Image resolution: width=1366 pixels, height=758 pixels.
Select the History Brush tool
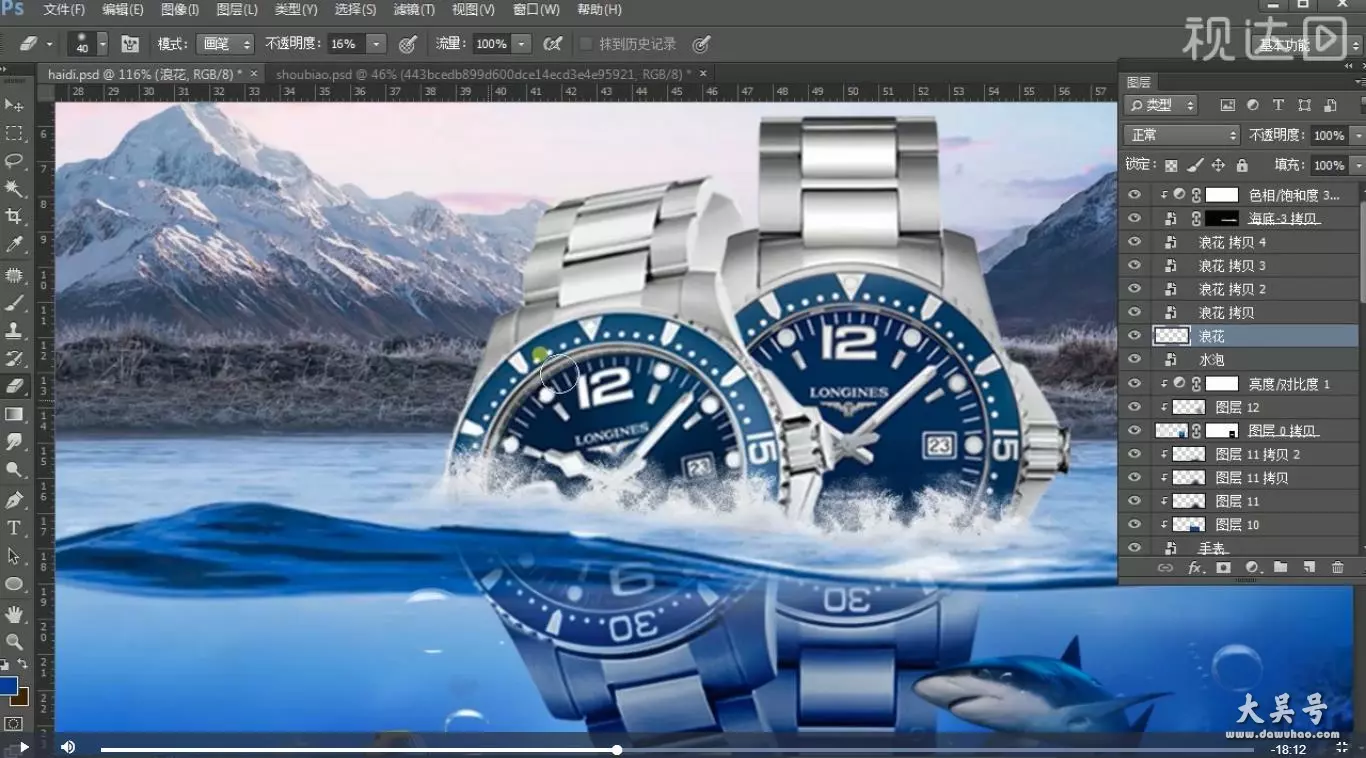tap(14, 358)
